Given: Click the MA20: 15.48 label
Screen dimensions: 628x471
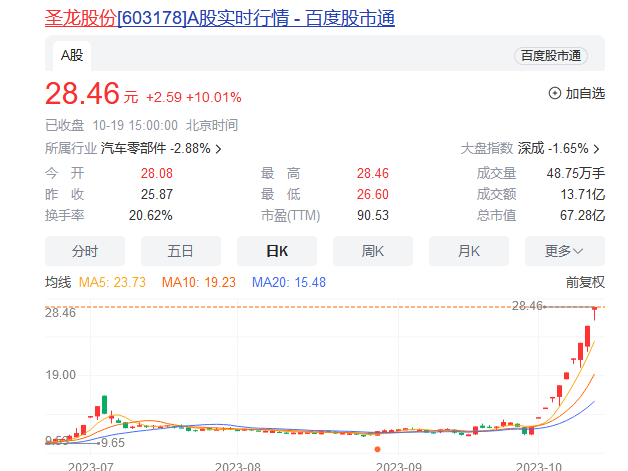Looking at the screenshot, I should point(289,282).
